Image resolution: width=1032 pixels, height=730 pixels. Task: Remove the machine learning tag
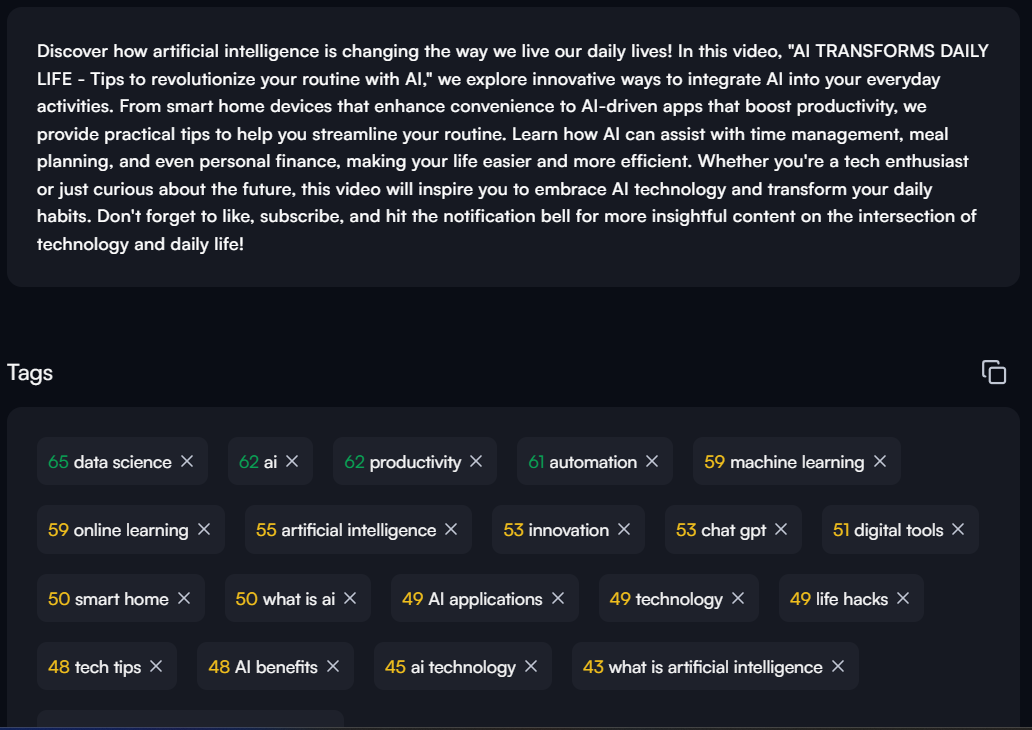(880, 461)
